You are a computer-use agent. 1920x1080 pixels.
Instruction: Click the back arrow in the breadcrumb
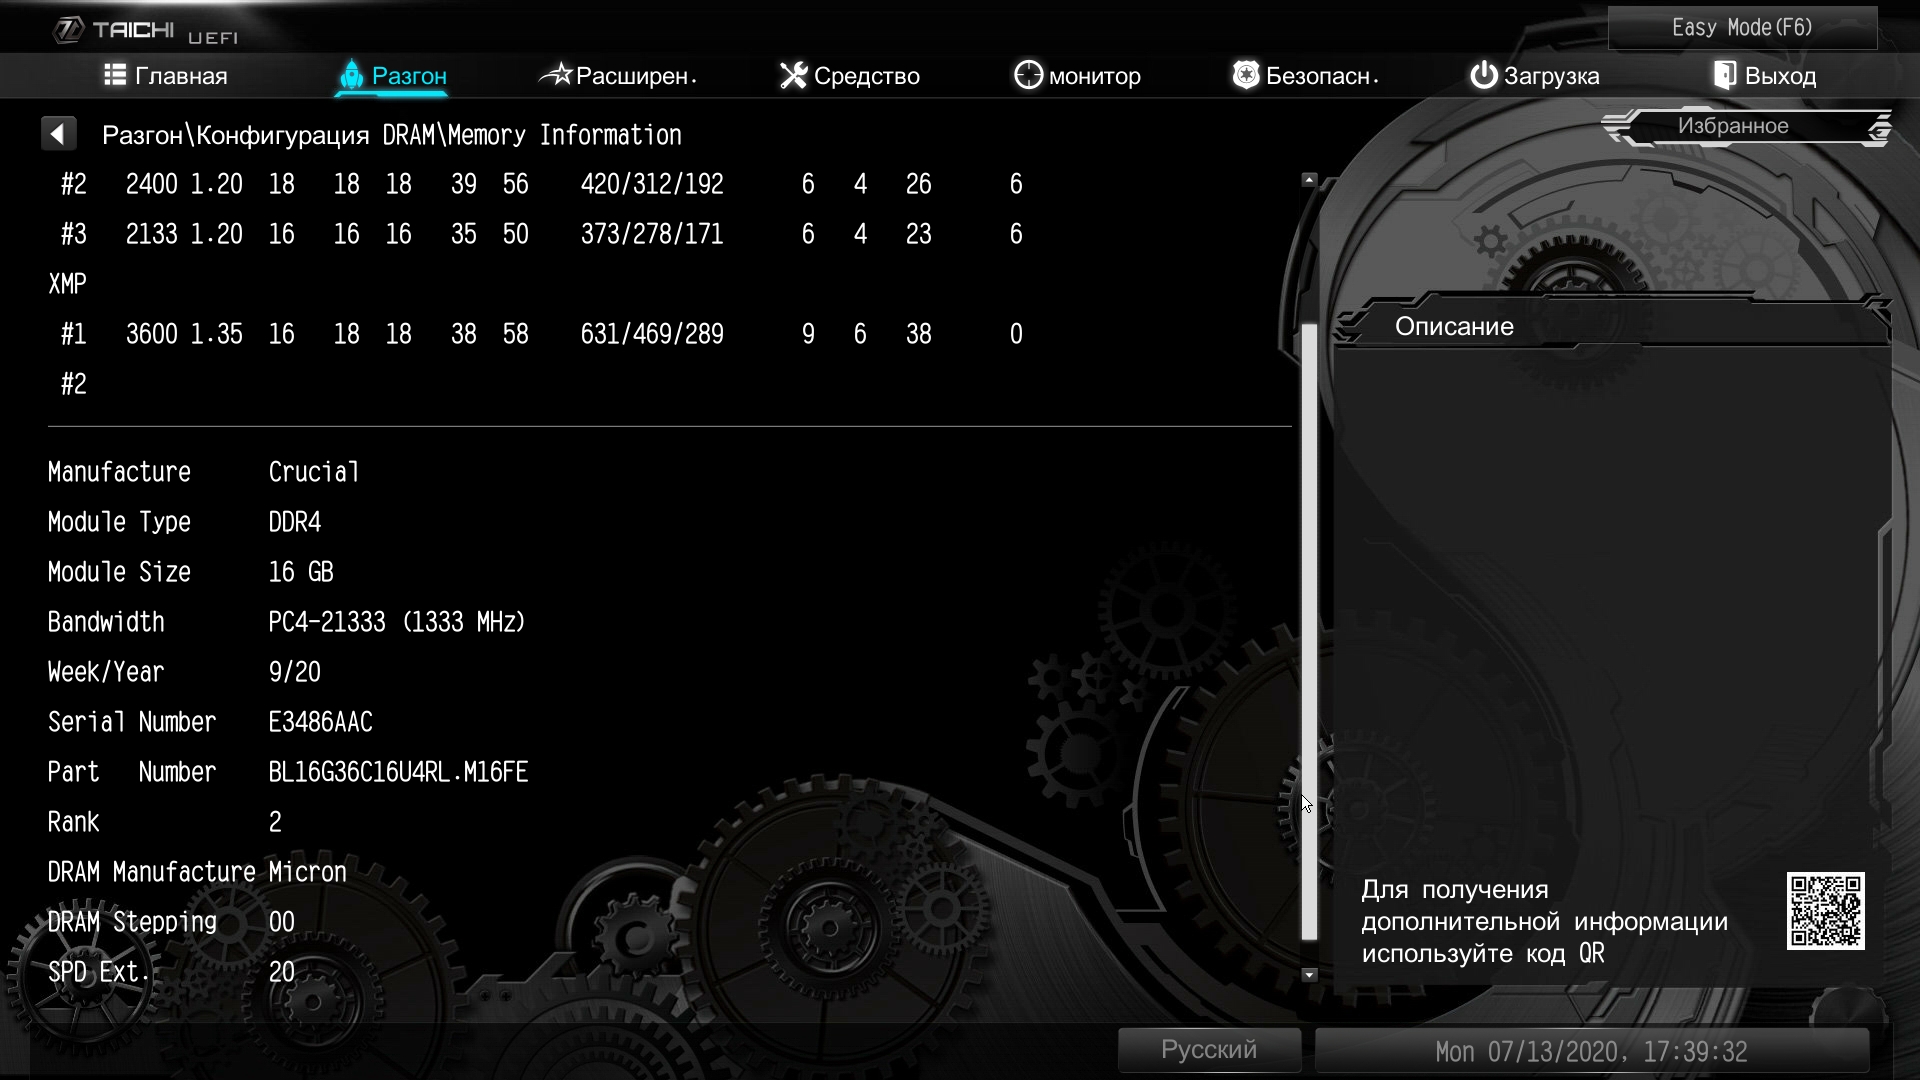(58, 134)
